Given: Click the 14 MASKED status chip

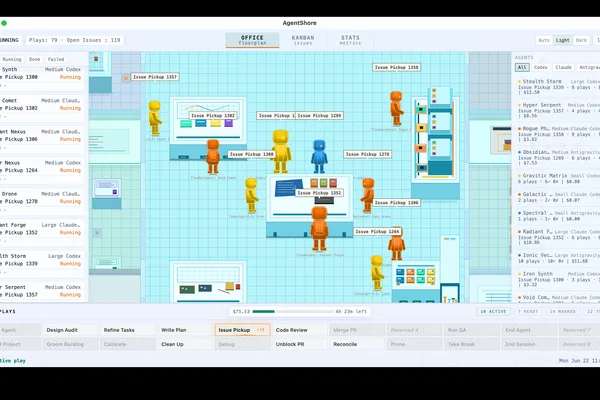Looking at the screenshot, I should point(562,312).
